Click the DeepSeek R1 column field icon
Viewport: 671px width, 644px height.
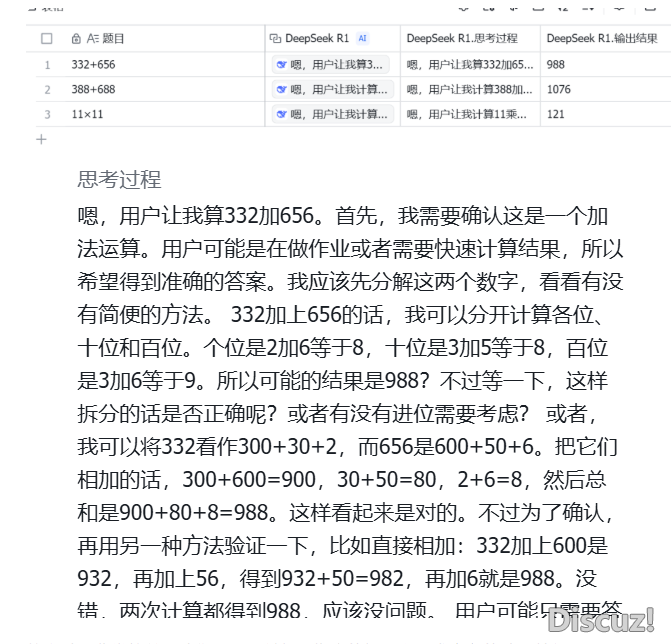click(275, 39)
